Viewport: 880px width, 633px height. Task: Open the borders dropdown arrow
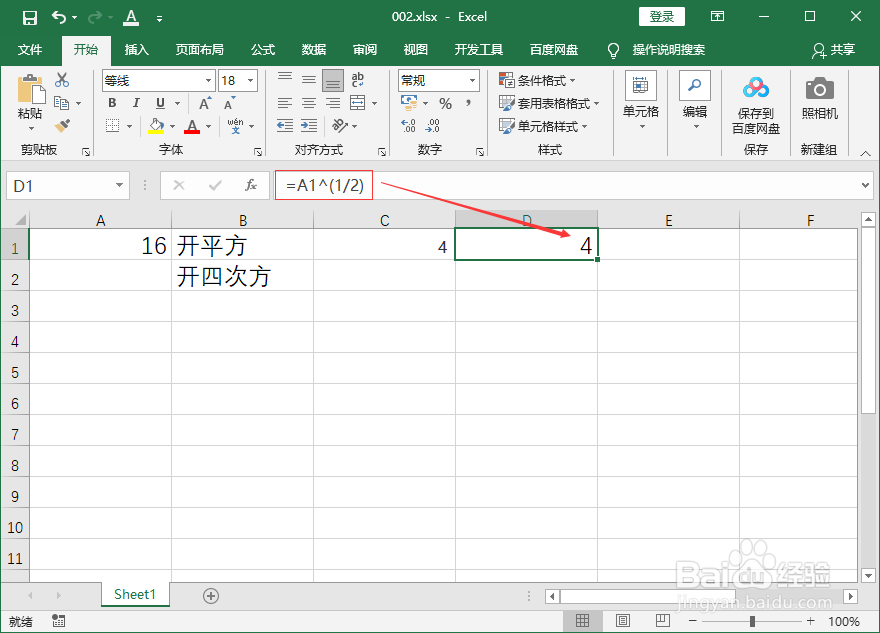click(x=130, y=126)
